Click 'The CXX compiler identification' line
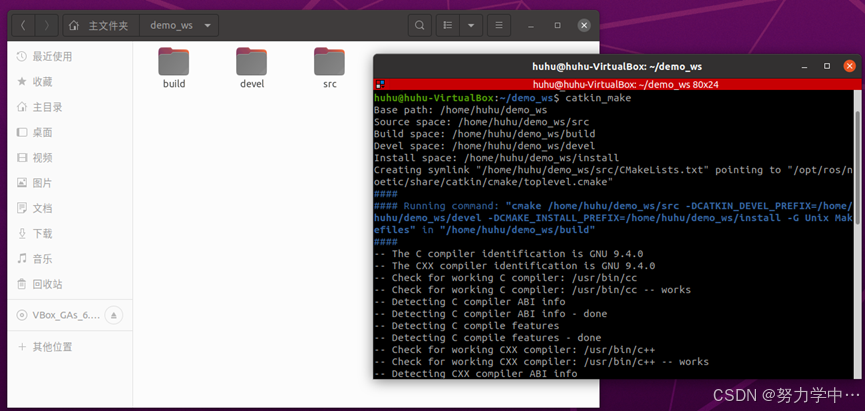This screenshot has height=411, width=865. 515,266
